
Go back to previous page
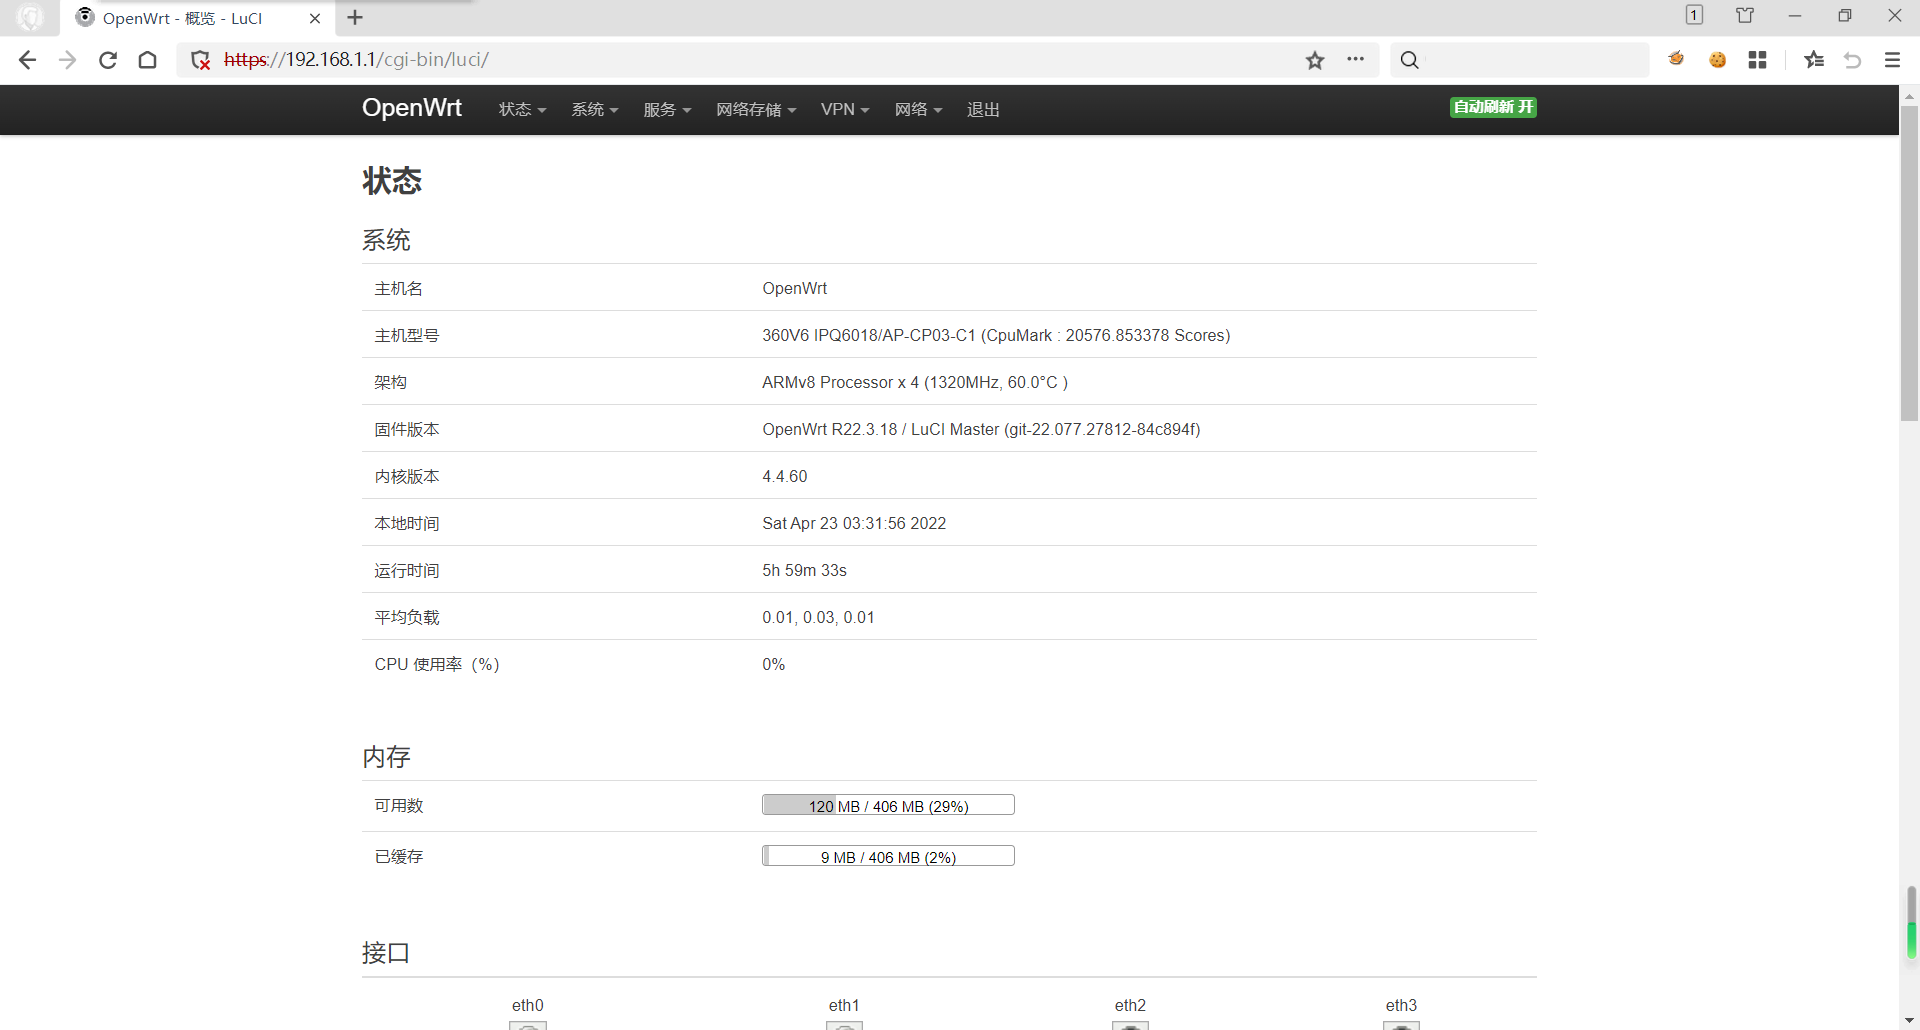(x=27, y=60)
